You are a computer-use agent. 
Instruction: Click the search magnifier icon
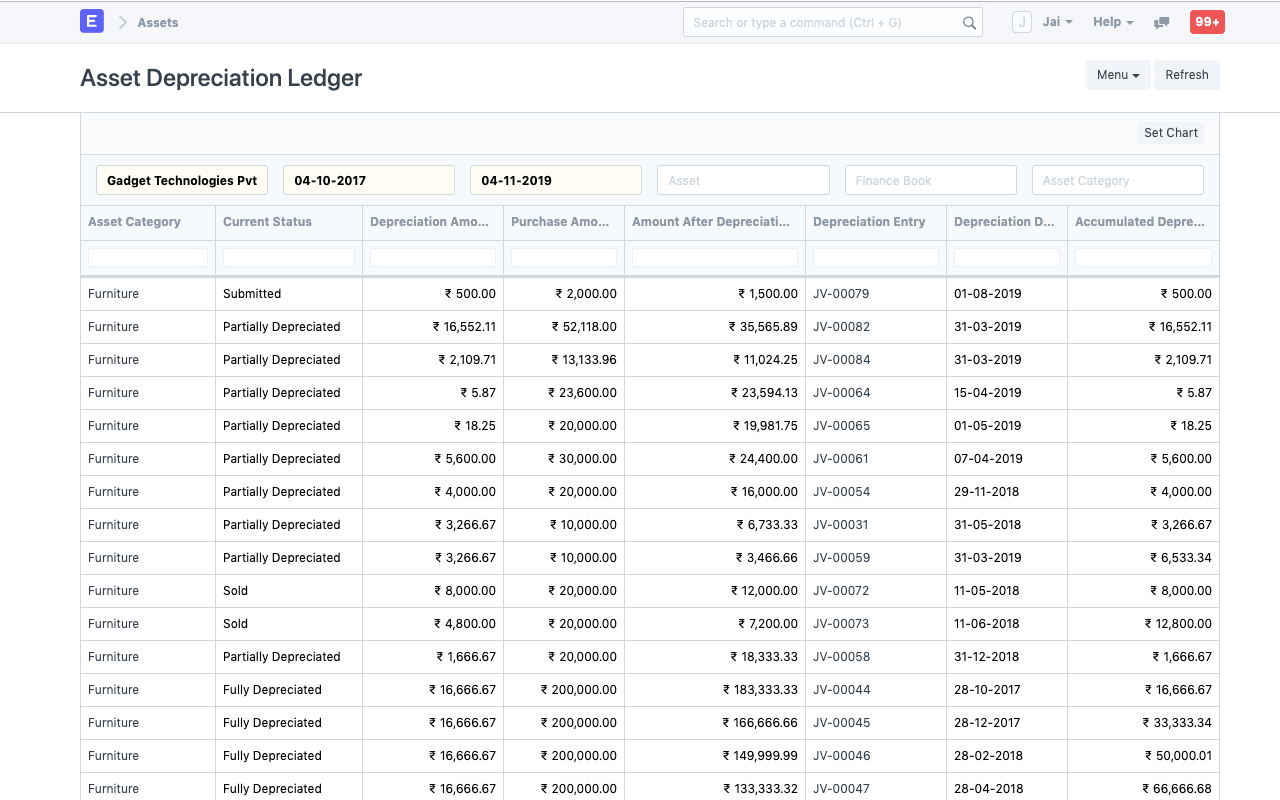(x=968, y=21)
